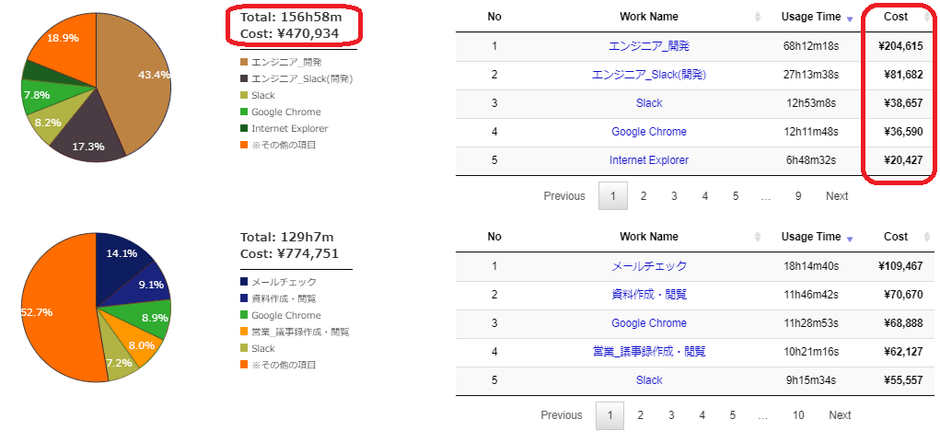Click the Cost sort arrows in upper table
This screenshot has height=433, width=940.
pos(927,17)
